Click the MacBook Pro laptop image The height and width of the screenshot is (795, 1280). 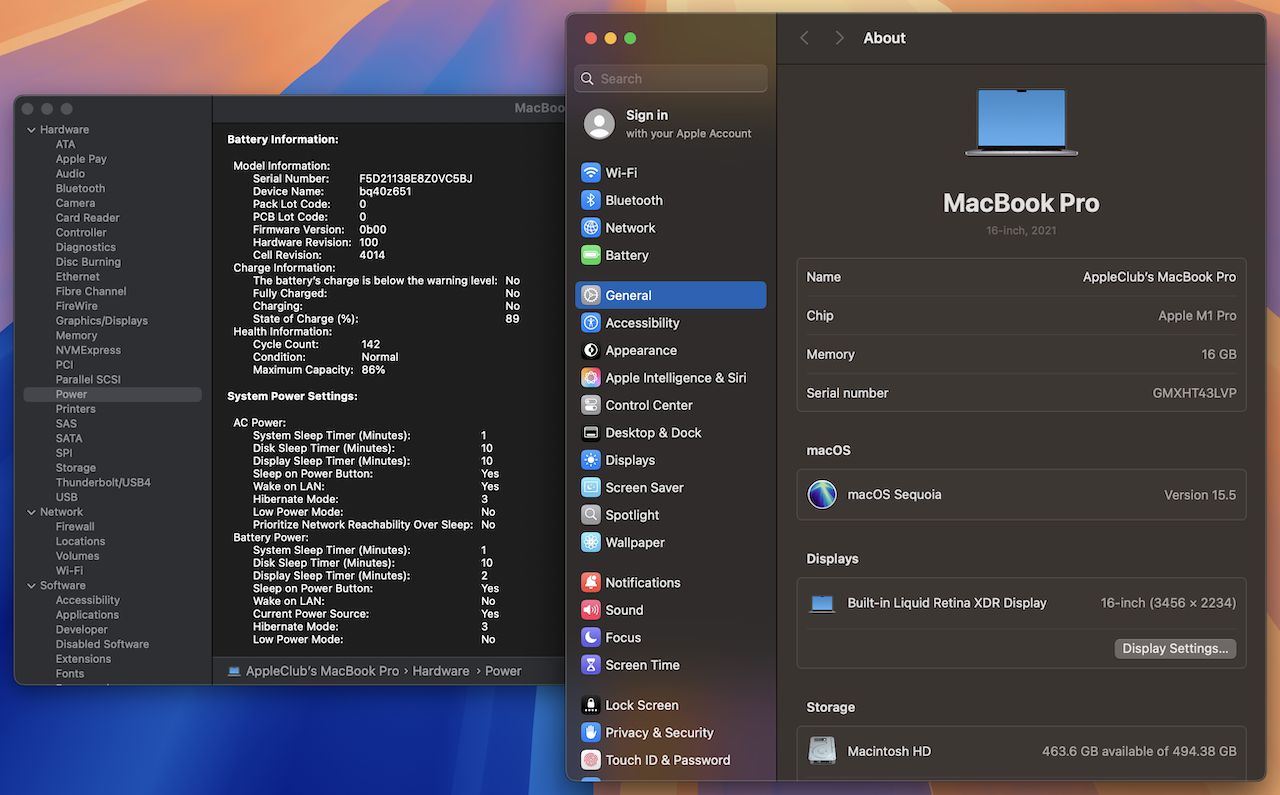(x=1021, y=122)
